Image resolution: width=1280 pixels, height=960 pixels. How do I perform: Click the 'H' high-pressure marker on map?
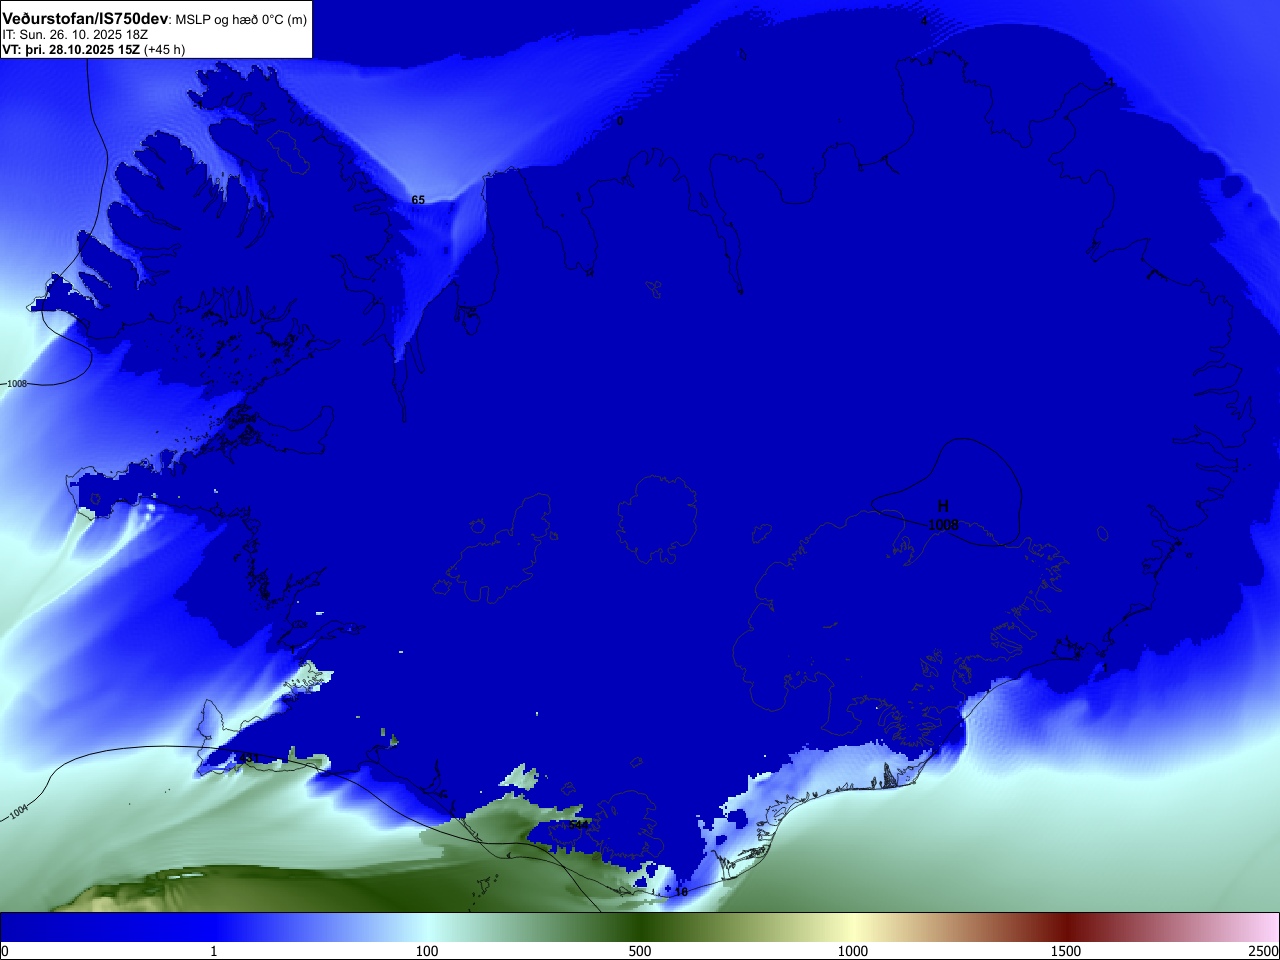[x=943, y=507]
